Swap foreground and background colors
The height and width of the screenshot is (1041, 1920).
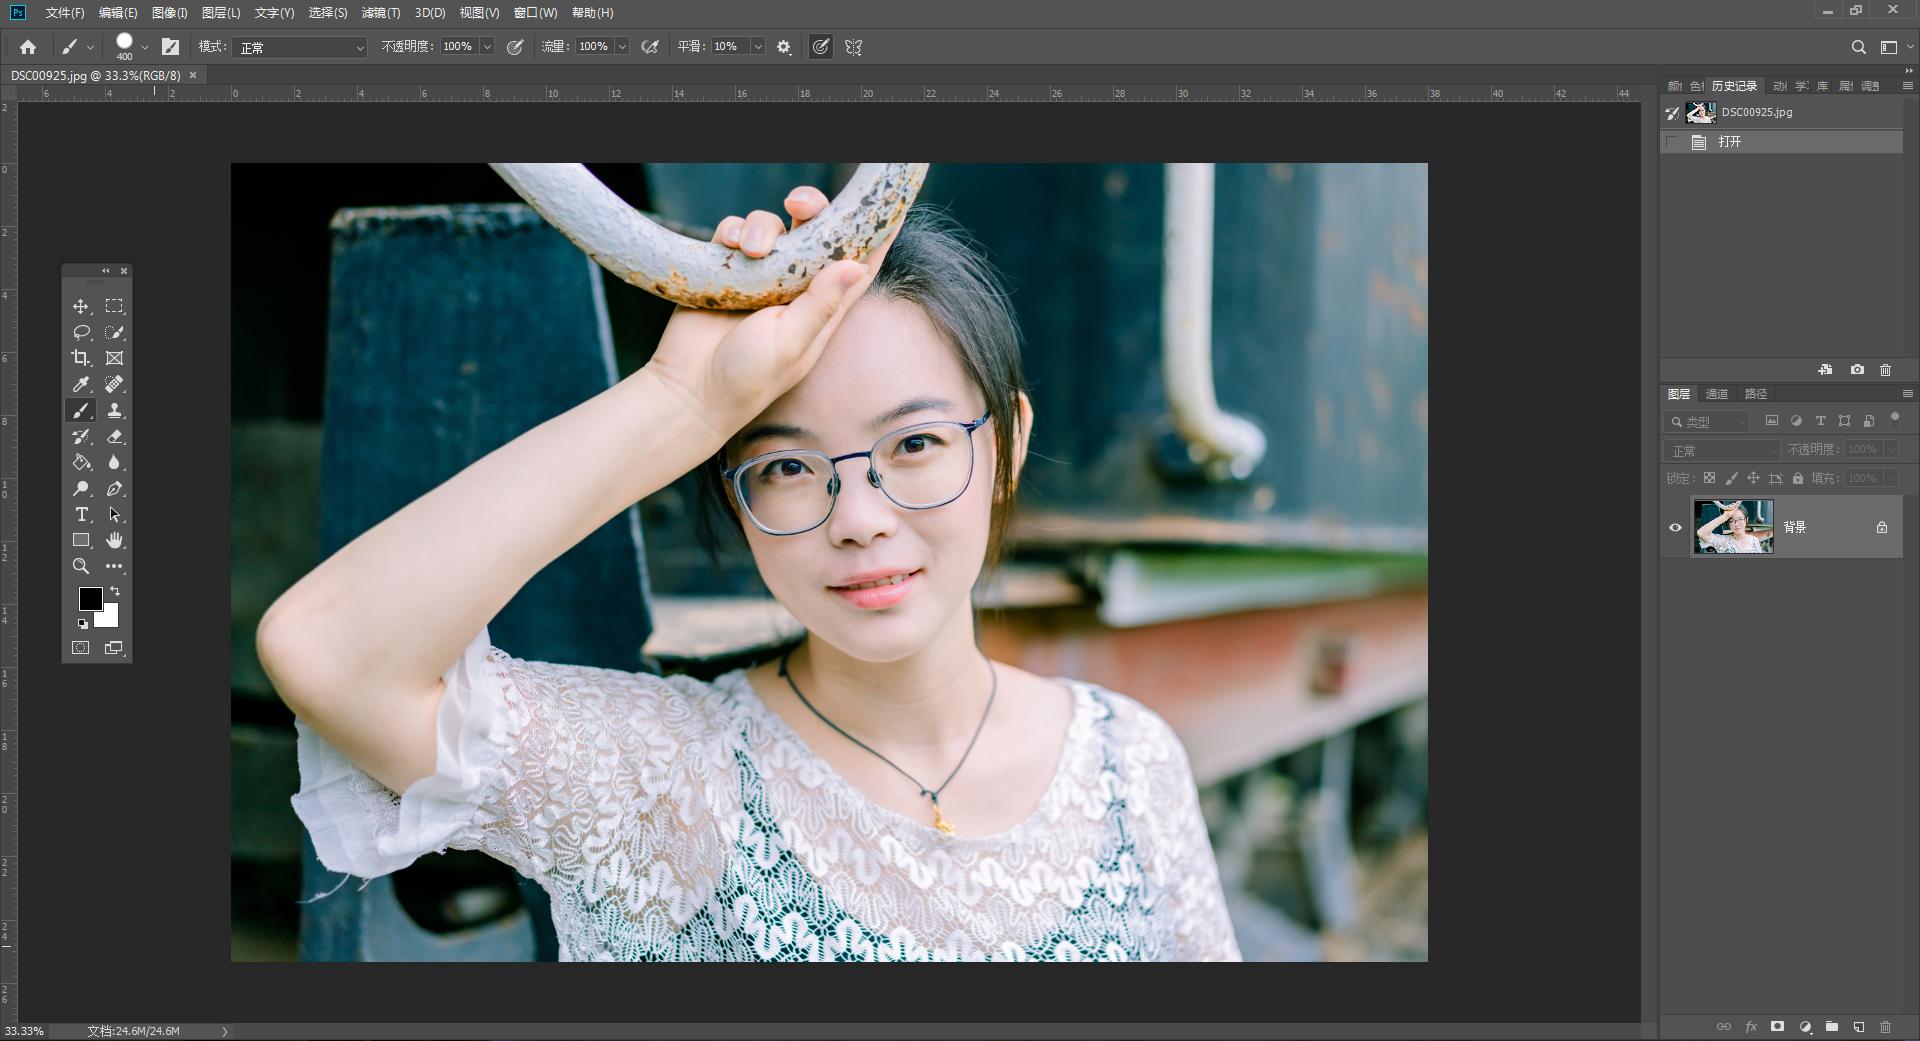click(115, 591)
